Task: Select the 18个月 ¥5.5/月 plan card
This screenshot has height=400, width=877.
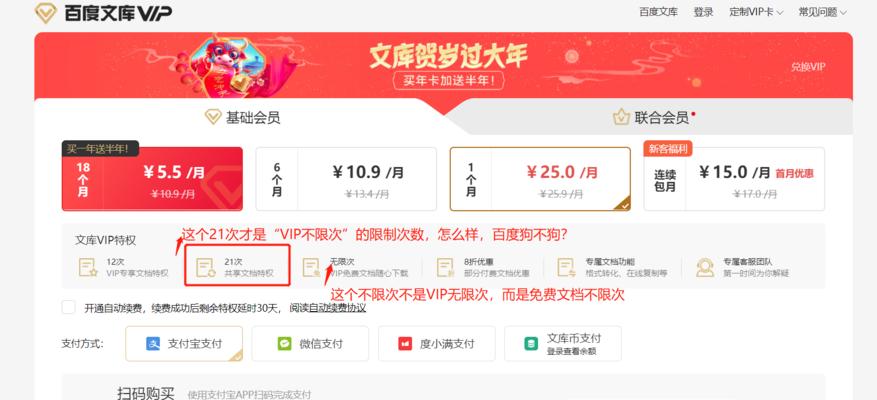Action: tap(152, 179)
